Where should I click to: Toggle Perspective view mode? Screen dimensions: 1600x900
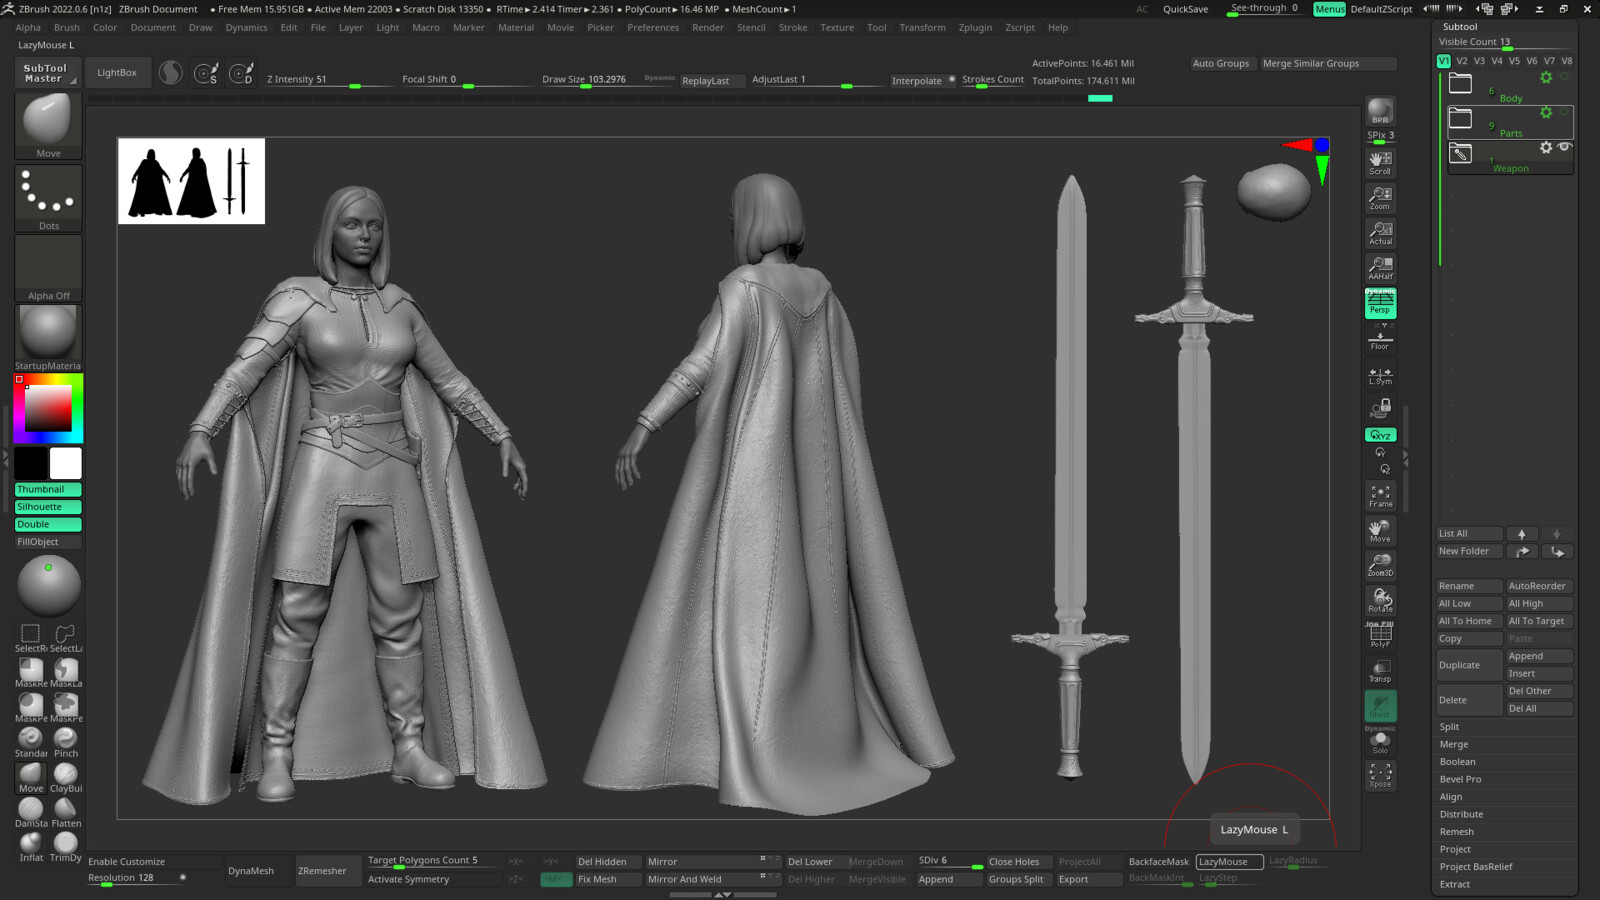[x=1380, y=303]
